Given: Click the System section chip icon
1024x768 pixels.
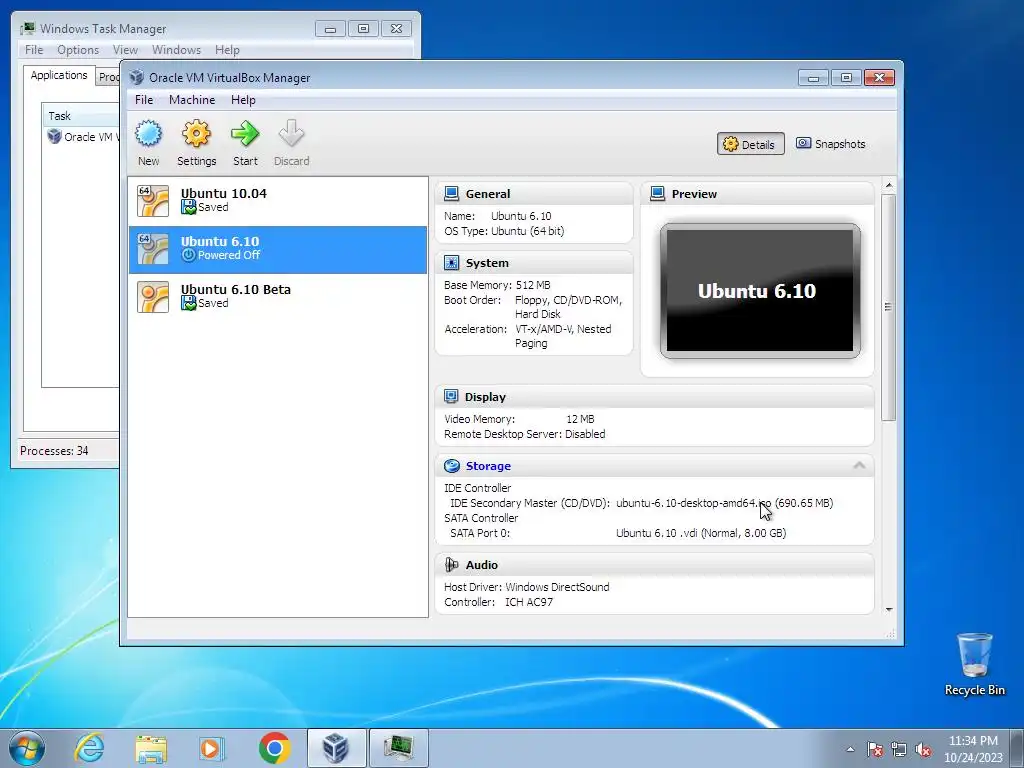Looking at the screenshot, I should (x=451, y=263).
